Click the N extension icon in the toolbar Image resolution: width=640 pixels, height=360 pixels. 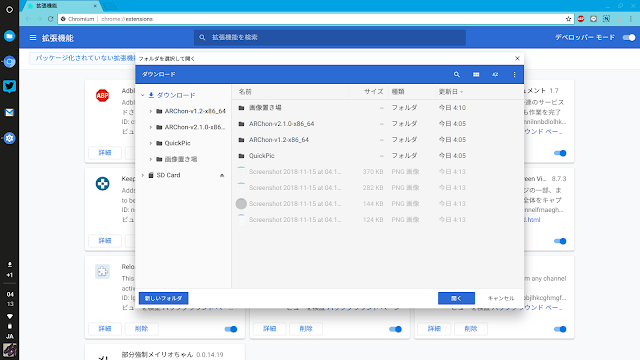pyautogui.click(x=607, y=19)
